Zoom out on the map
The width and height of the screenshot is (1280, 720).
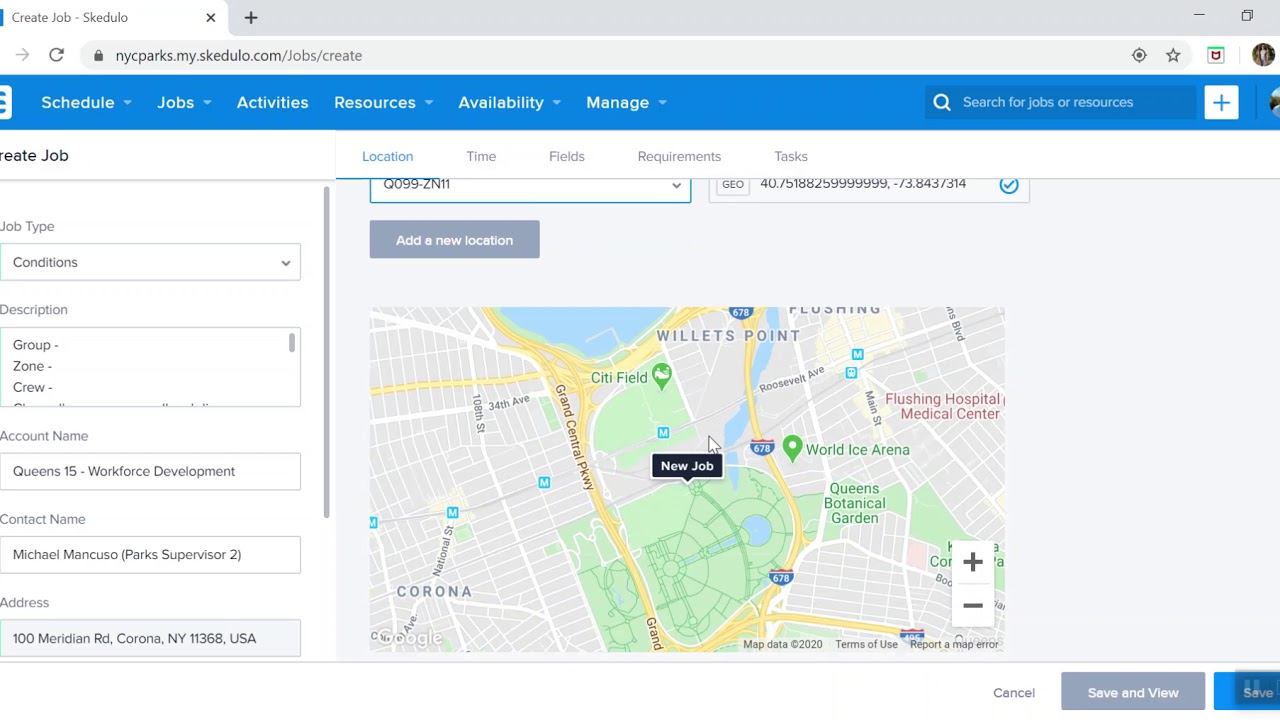click(x=973, y=605)
